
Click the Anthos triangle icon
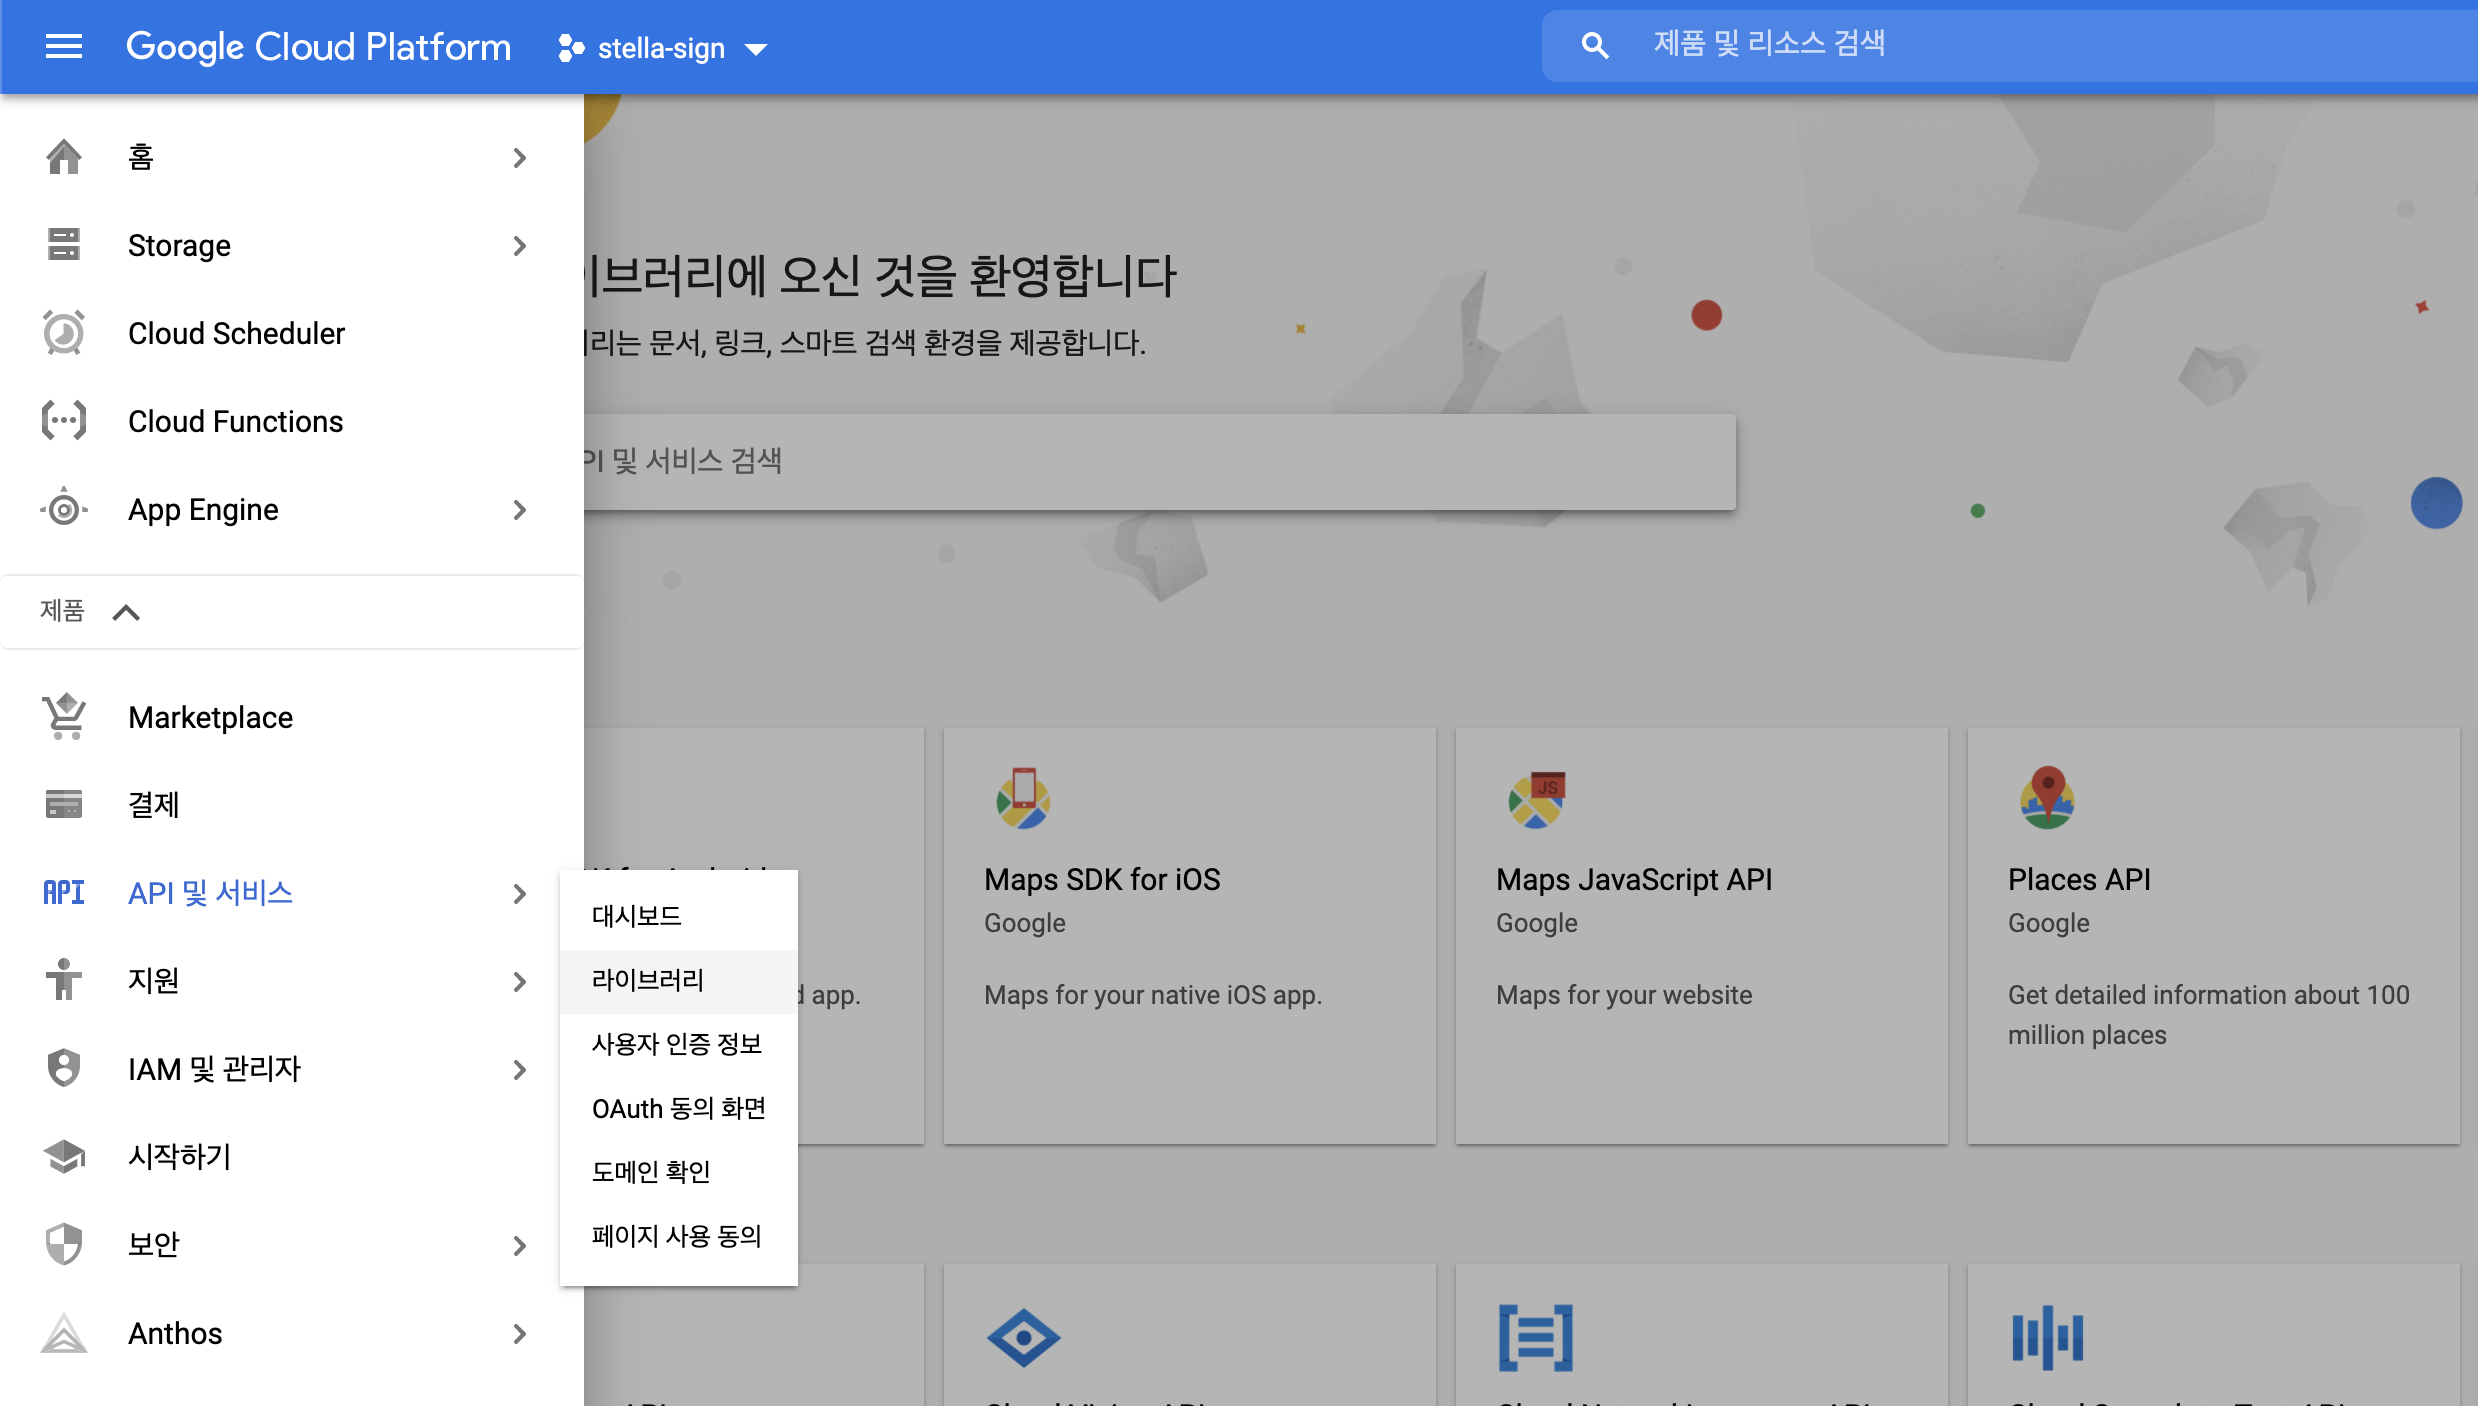click(x=64, y=1333)
